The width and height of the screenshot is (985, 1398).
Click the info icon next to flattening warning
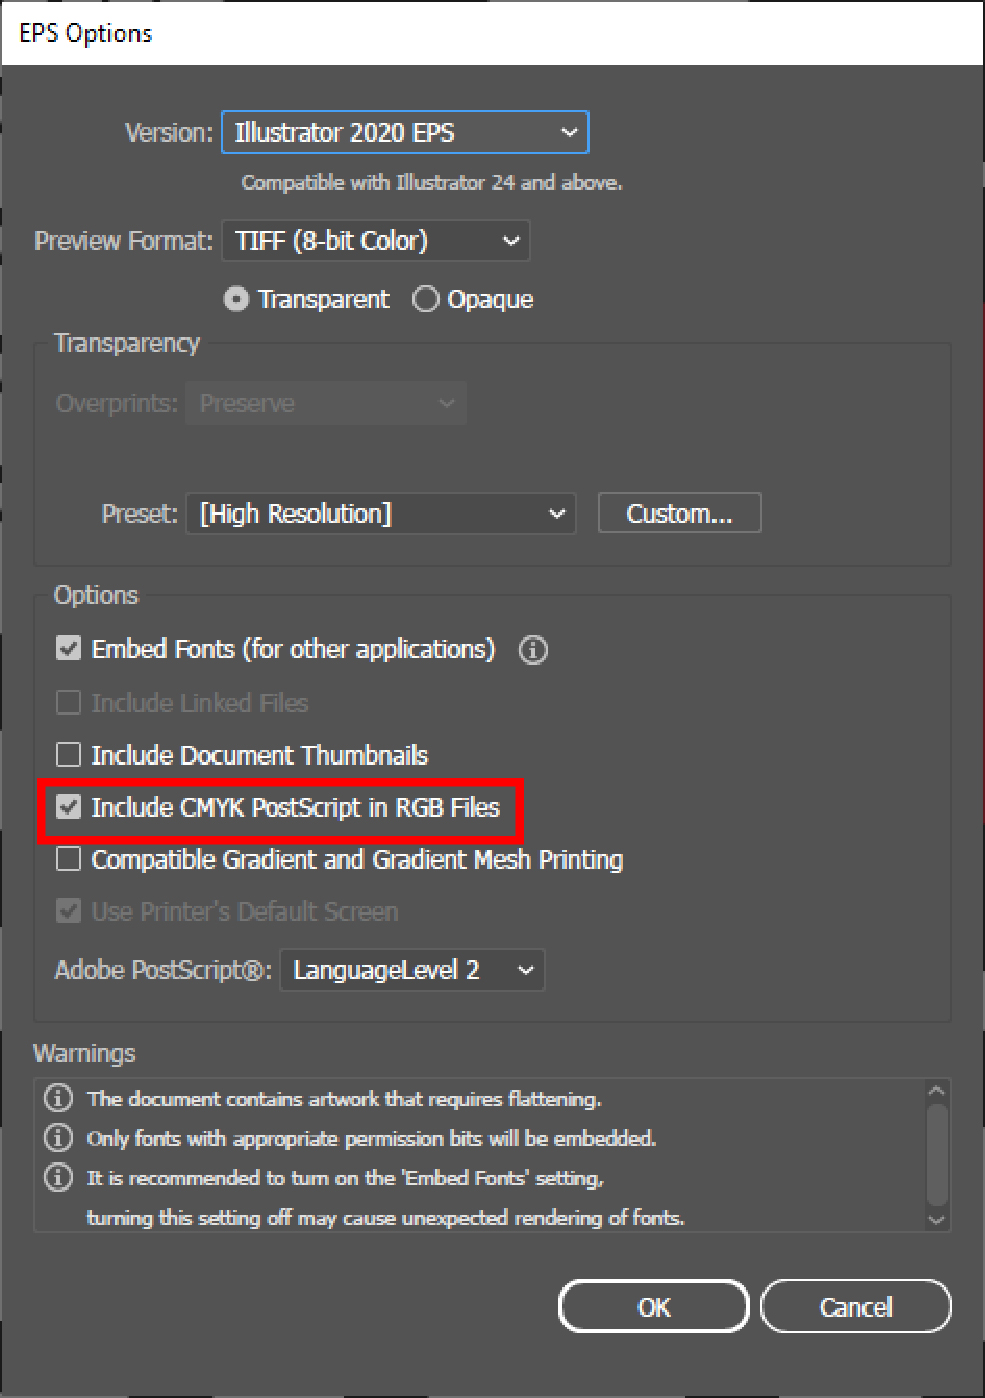tap(59, 1098)
